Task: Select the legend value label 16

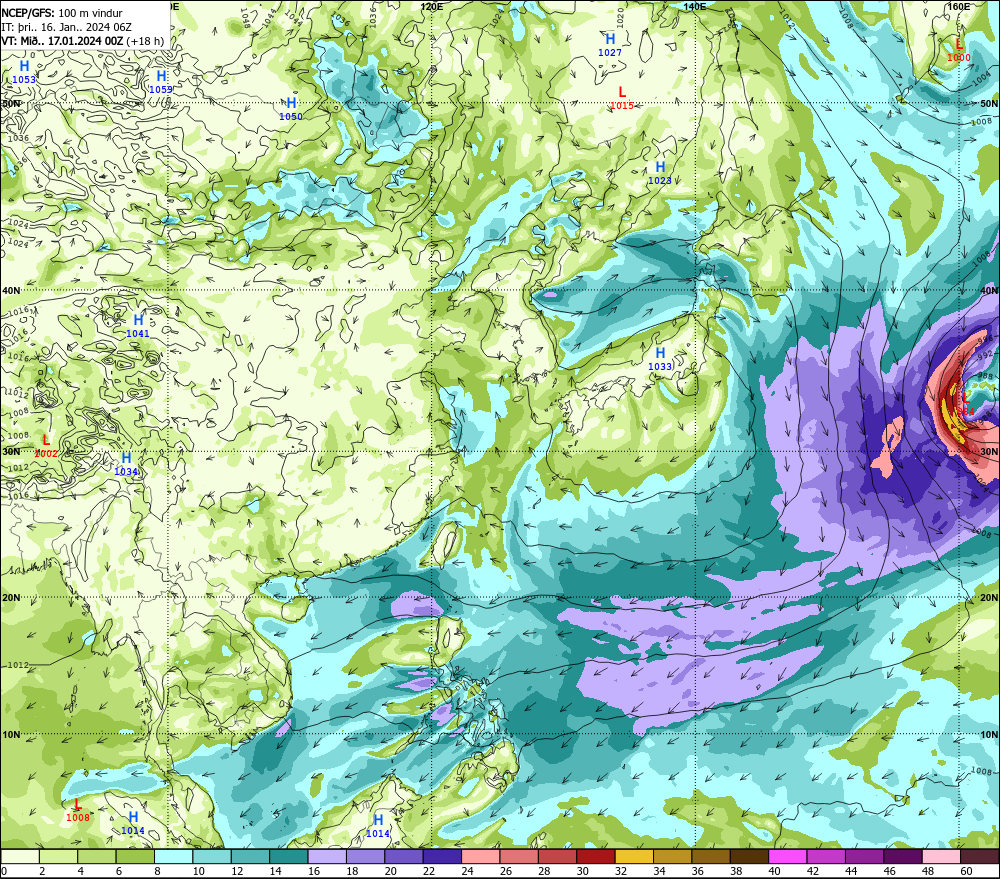Action: coord(314,871)
